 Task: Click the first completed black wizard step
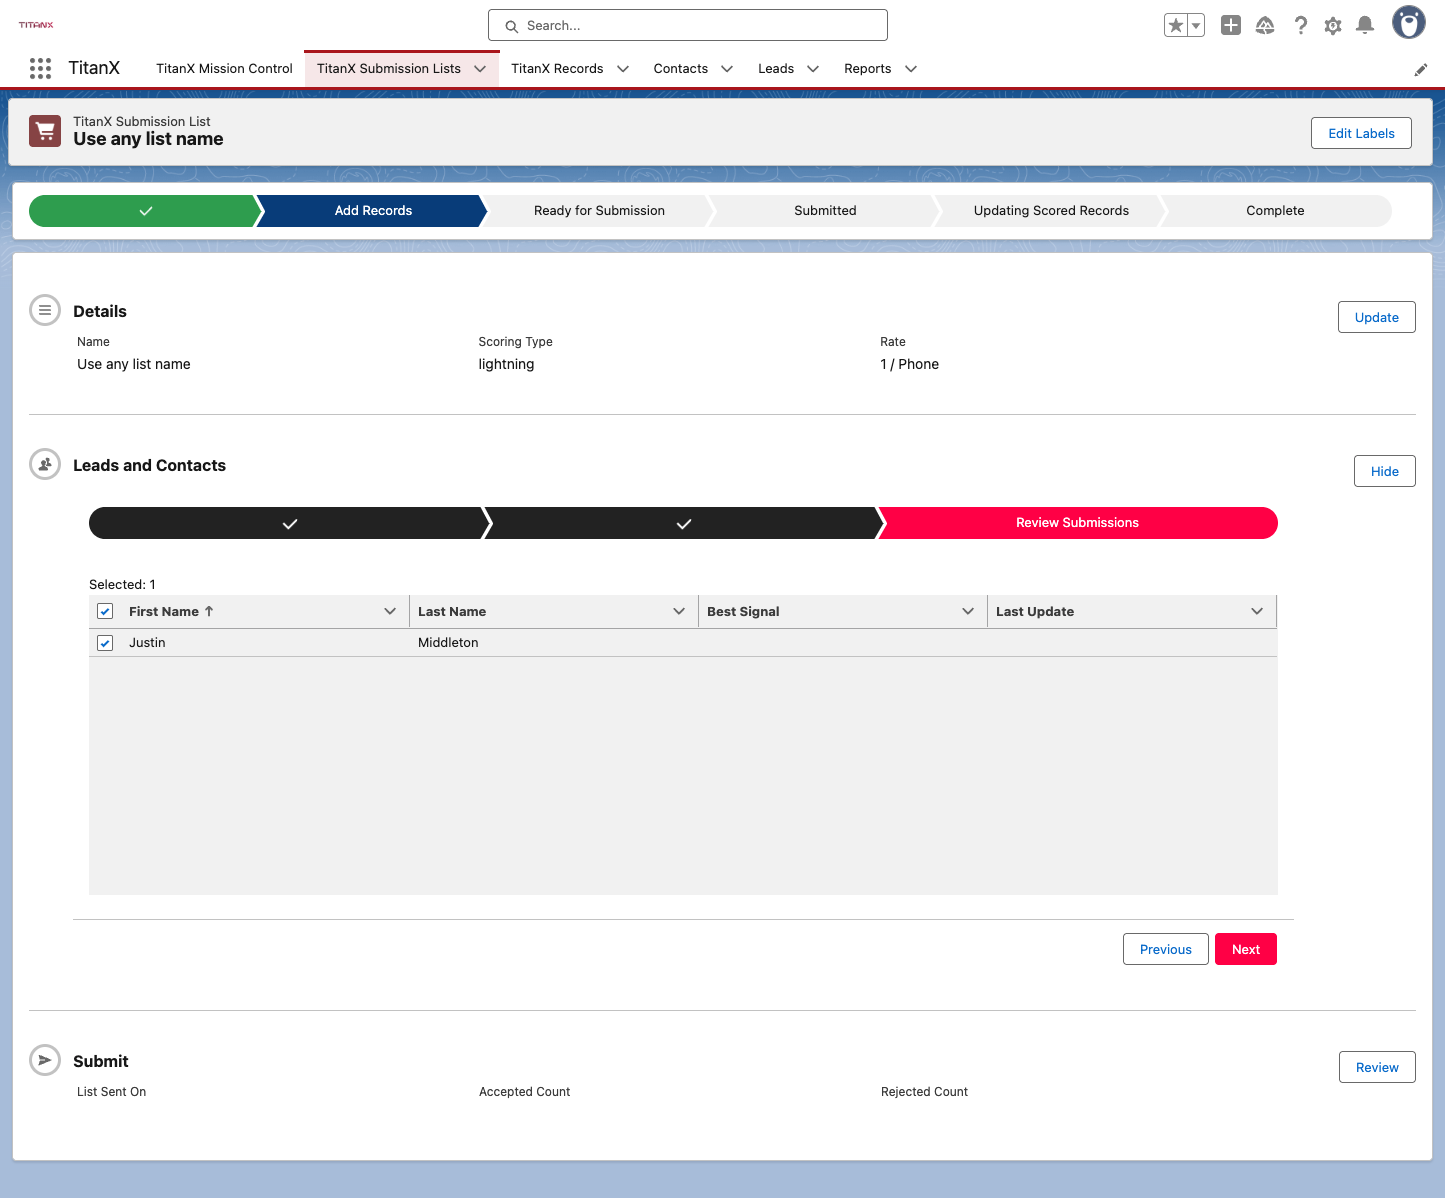click(x=289, y=523)
